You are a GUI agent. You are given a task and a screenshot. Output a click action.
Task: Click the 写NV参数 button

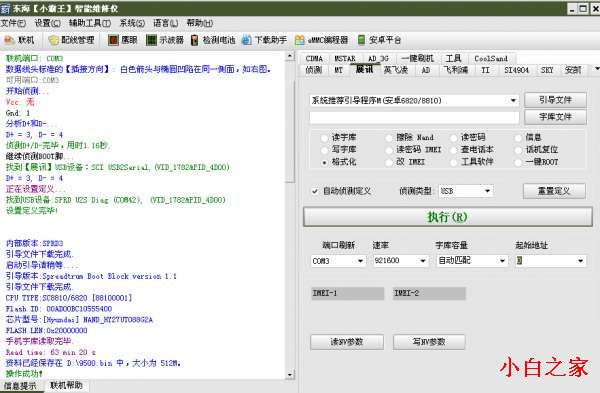(429, 342)
